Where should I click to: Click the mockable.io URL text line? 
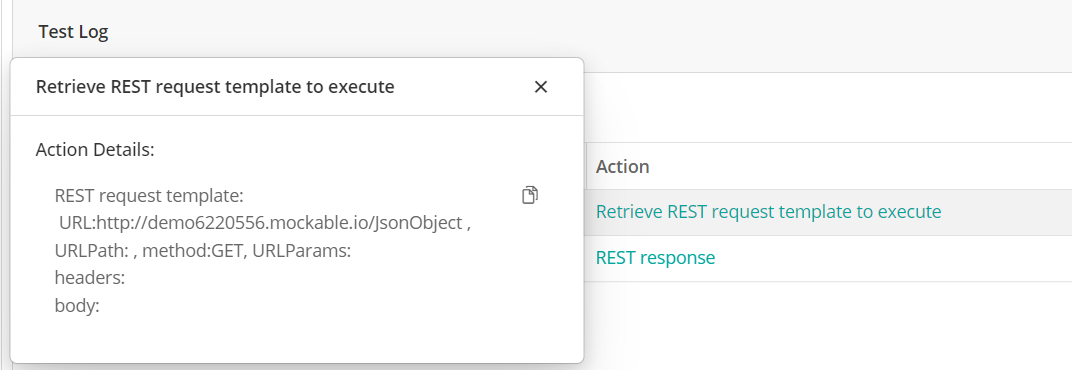[x=265, y=224]
